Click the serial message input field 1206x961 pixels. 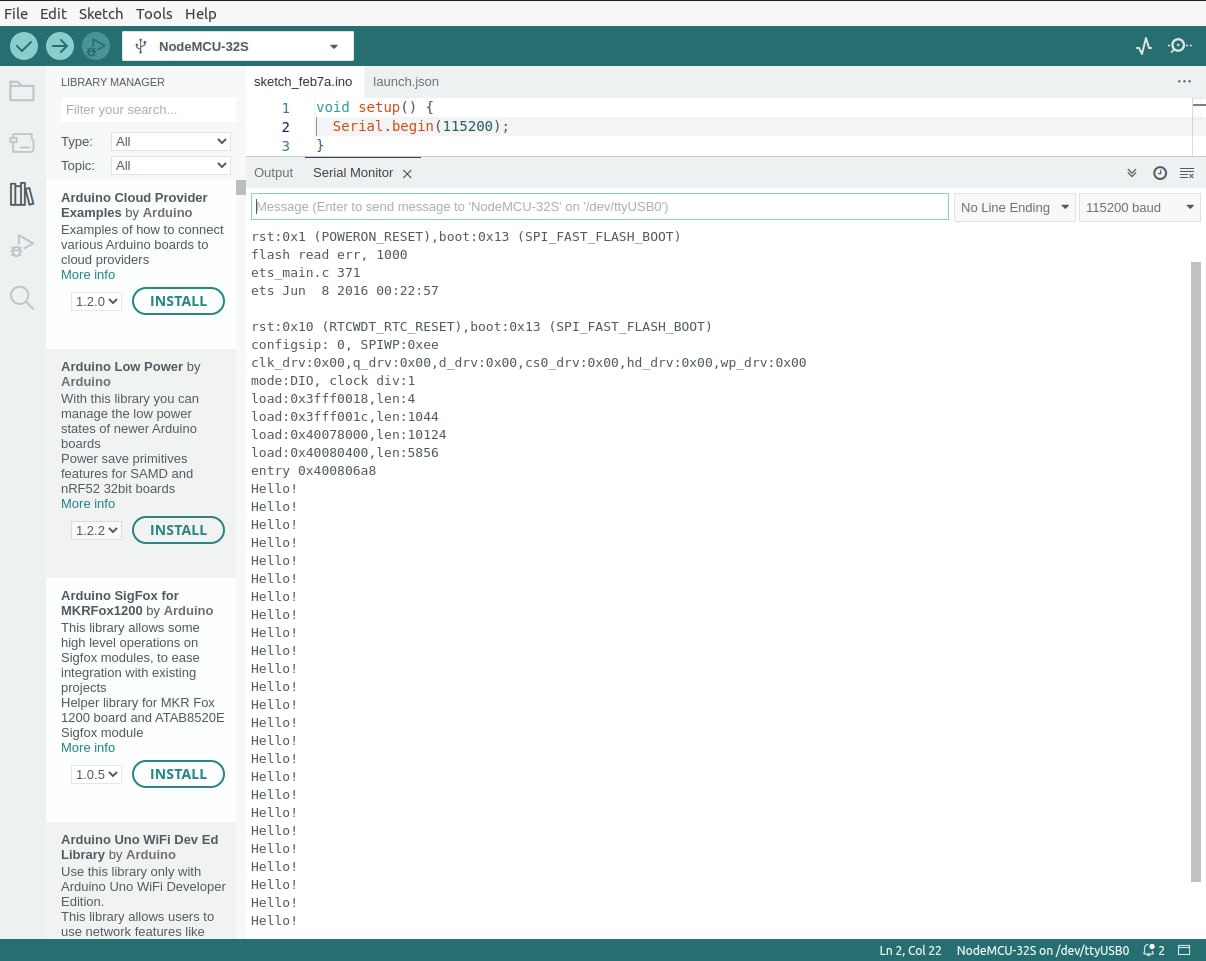pyautogui.click(x=600, y=207)
